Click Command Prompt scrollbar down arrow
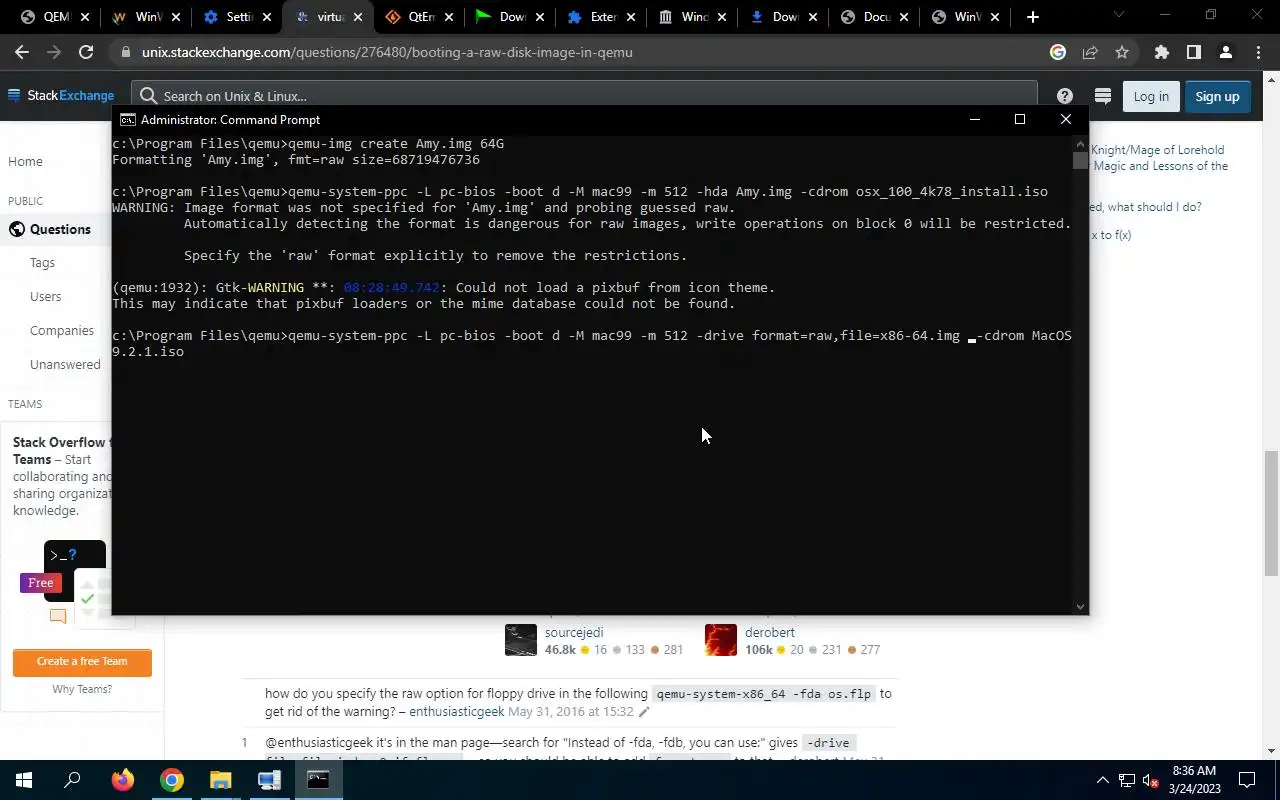 1080,606
